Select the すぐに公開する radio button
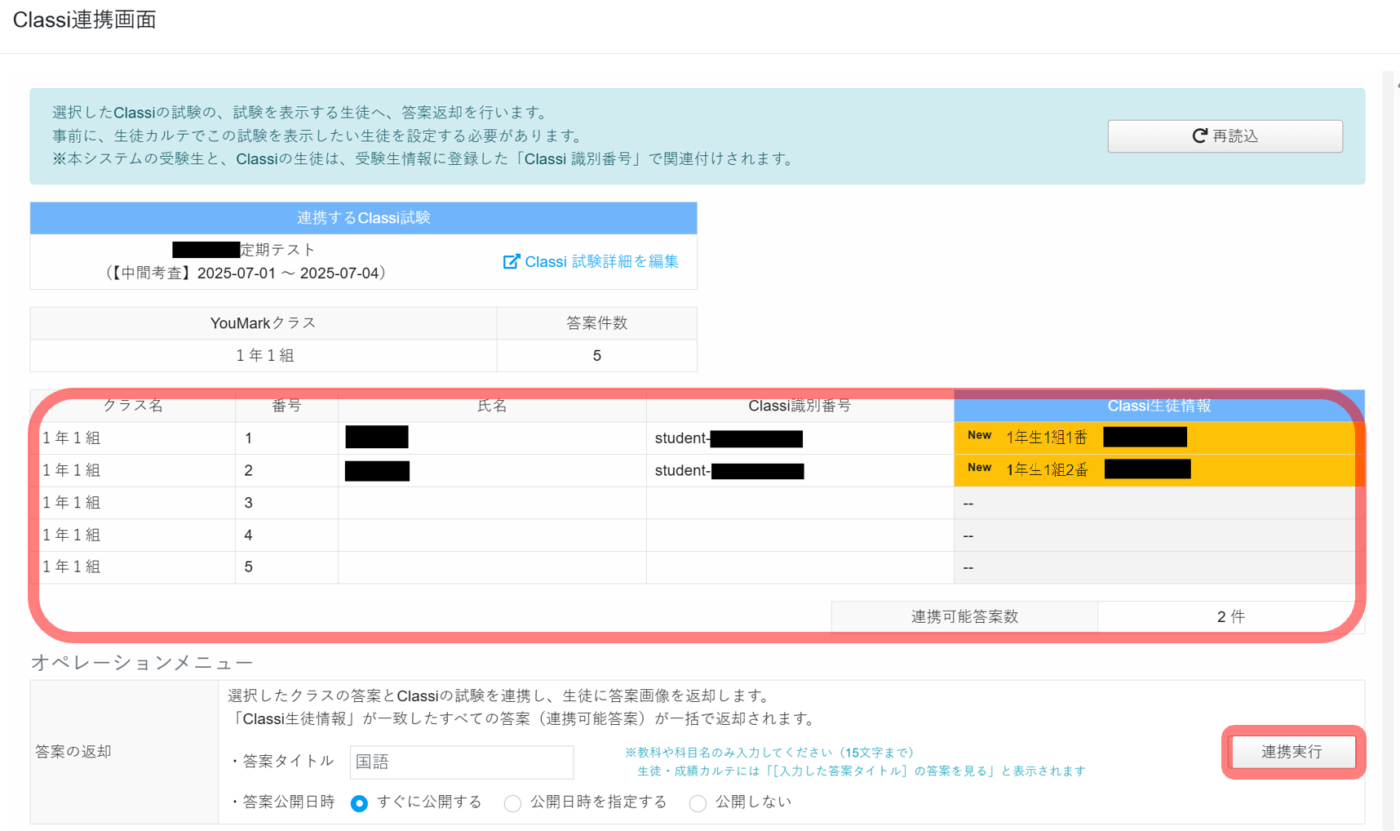Image resolution: width=1400 pixels, height=831 pixels. pyautogui.click(x=360, y=802)
